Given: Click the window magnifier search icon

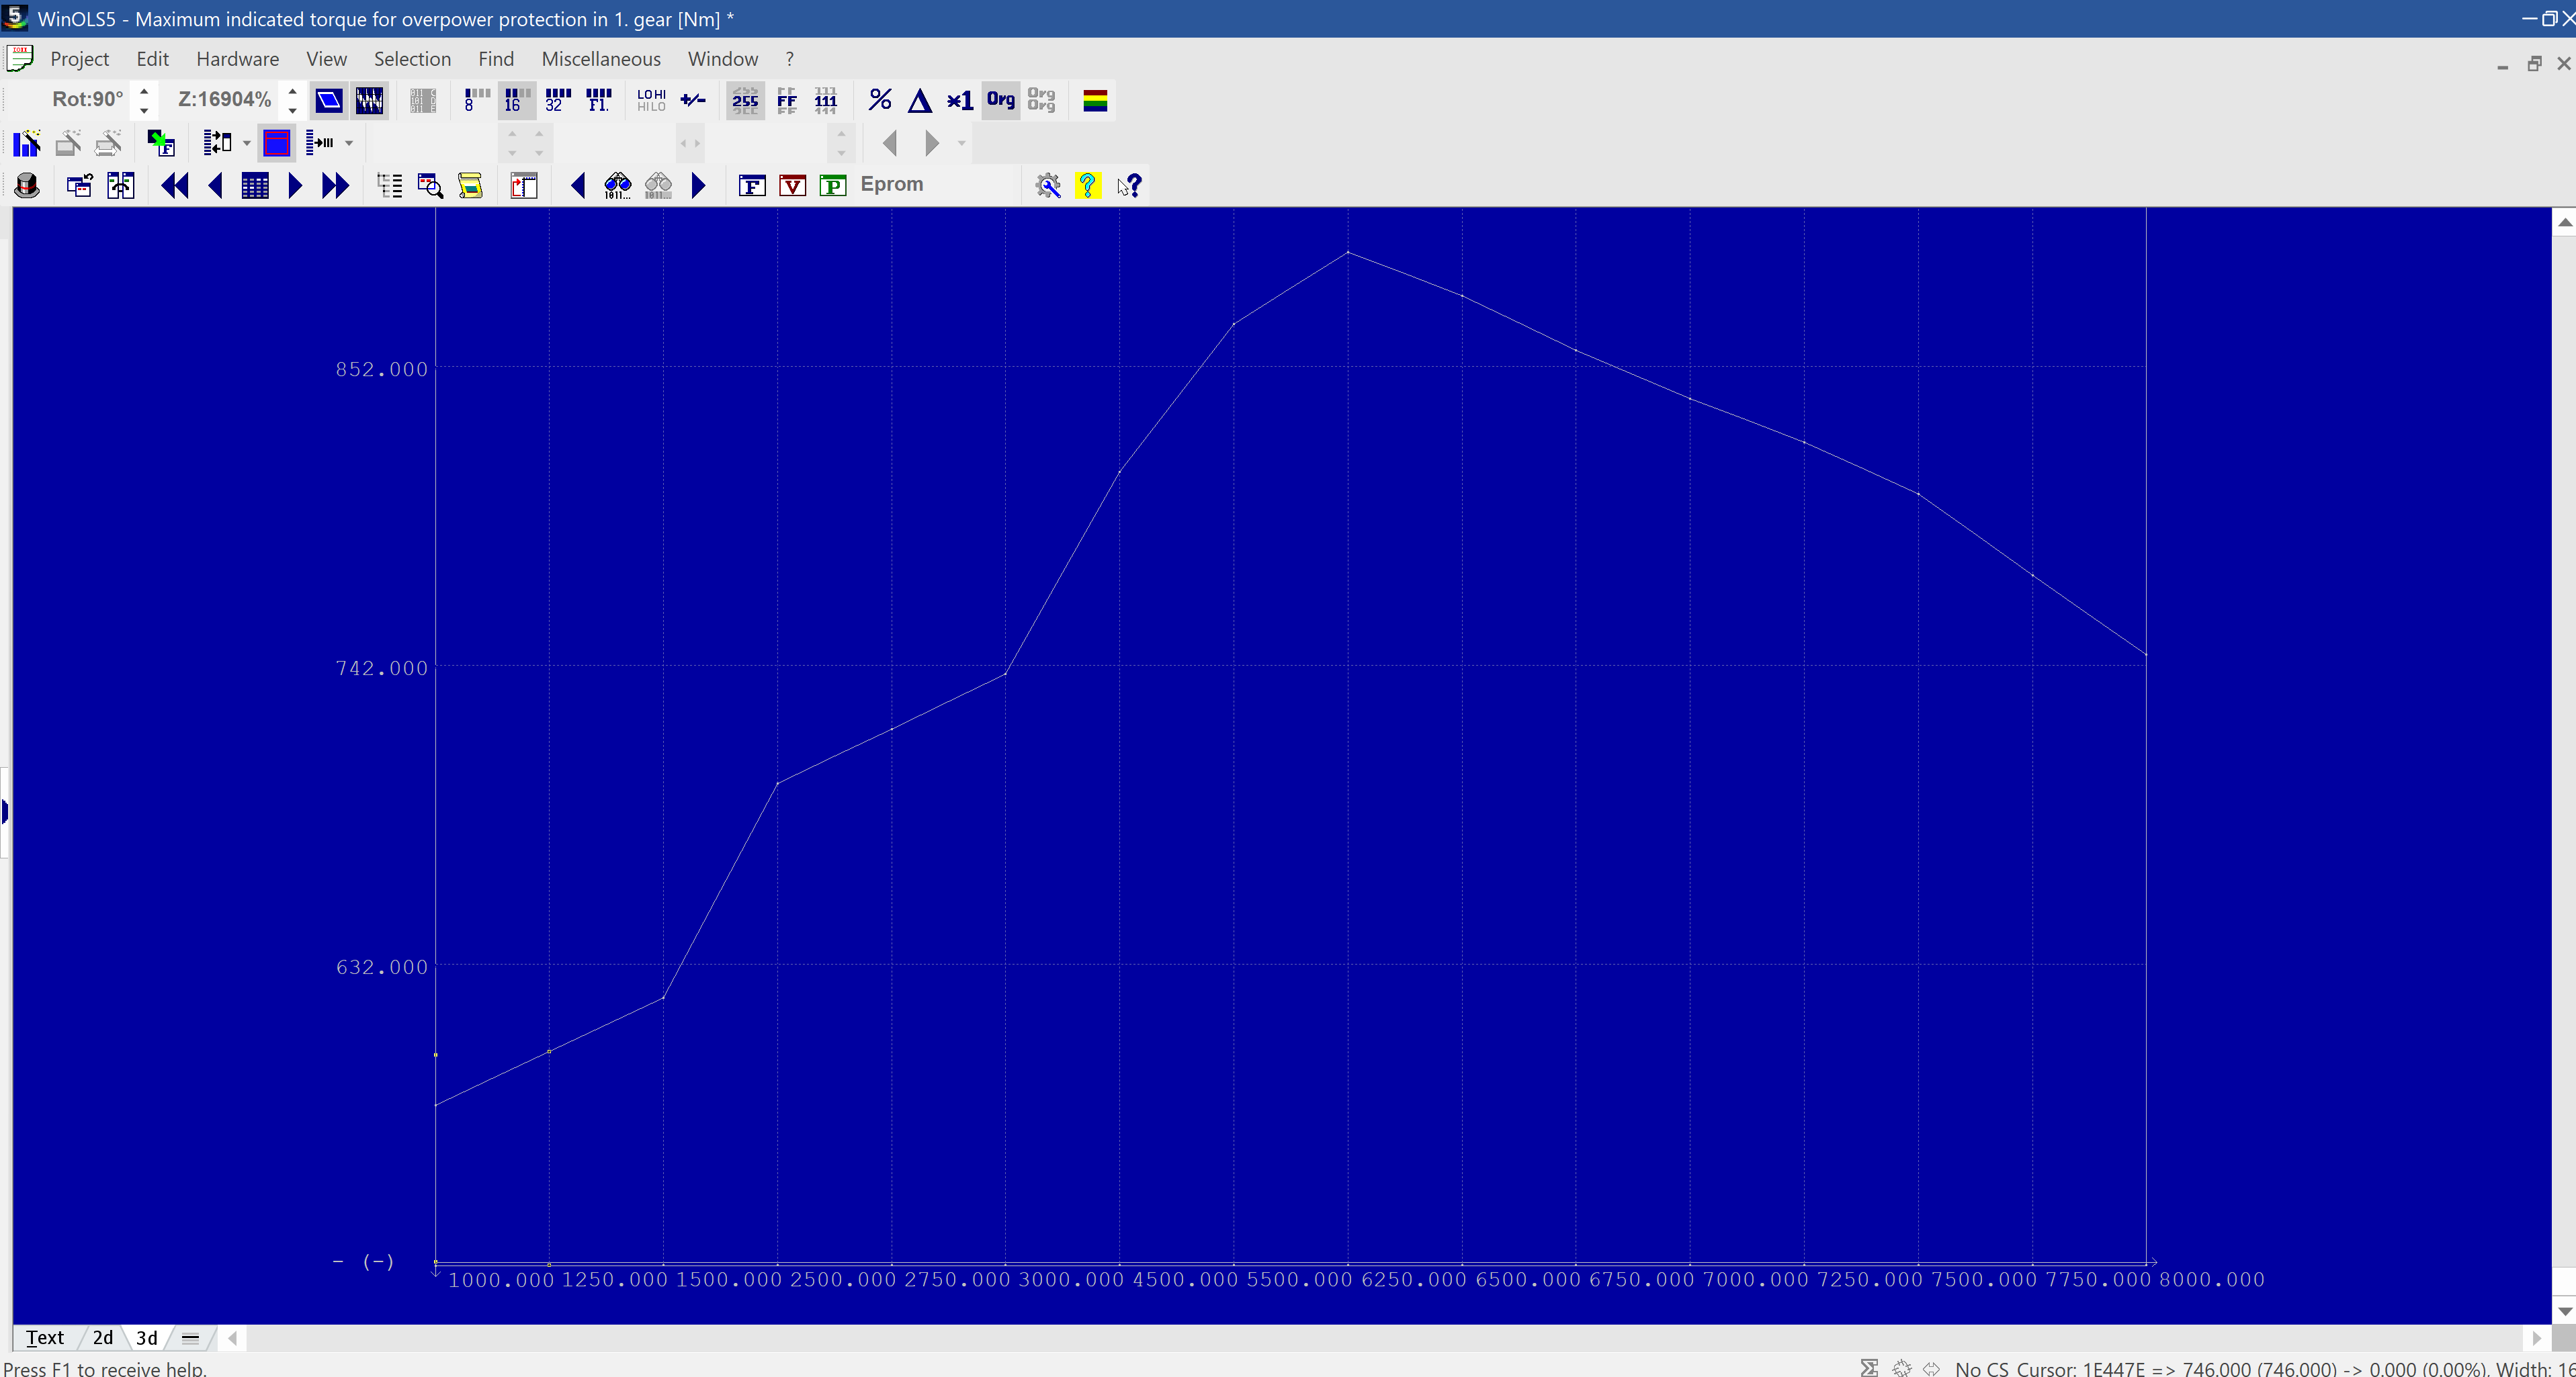Looking at the screenshot, I should (430, 185).
